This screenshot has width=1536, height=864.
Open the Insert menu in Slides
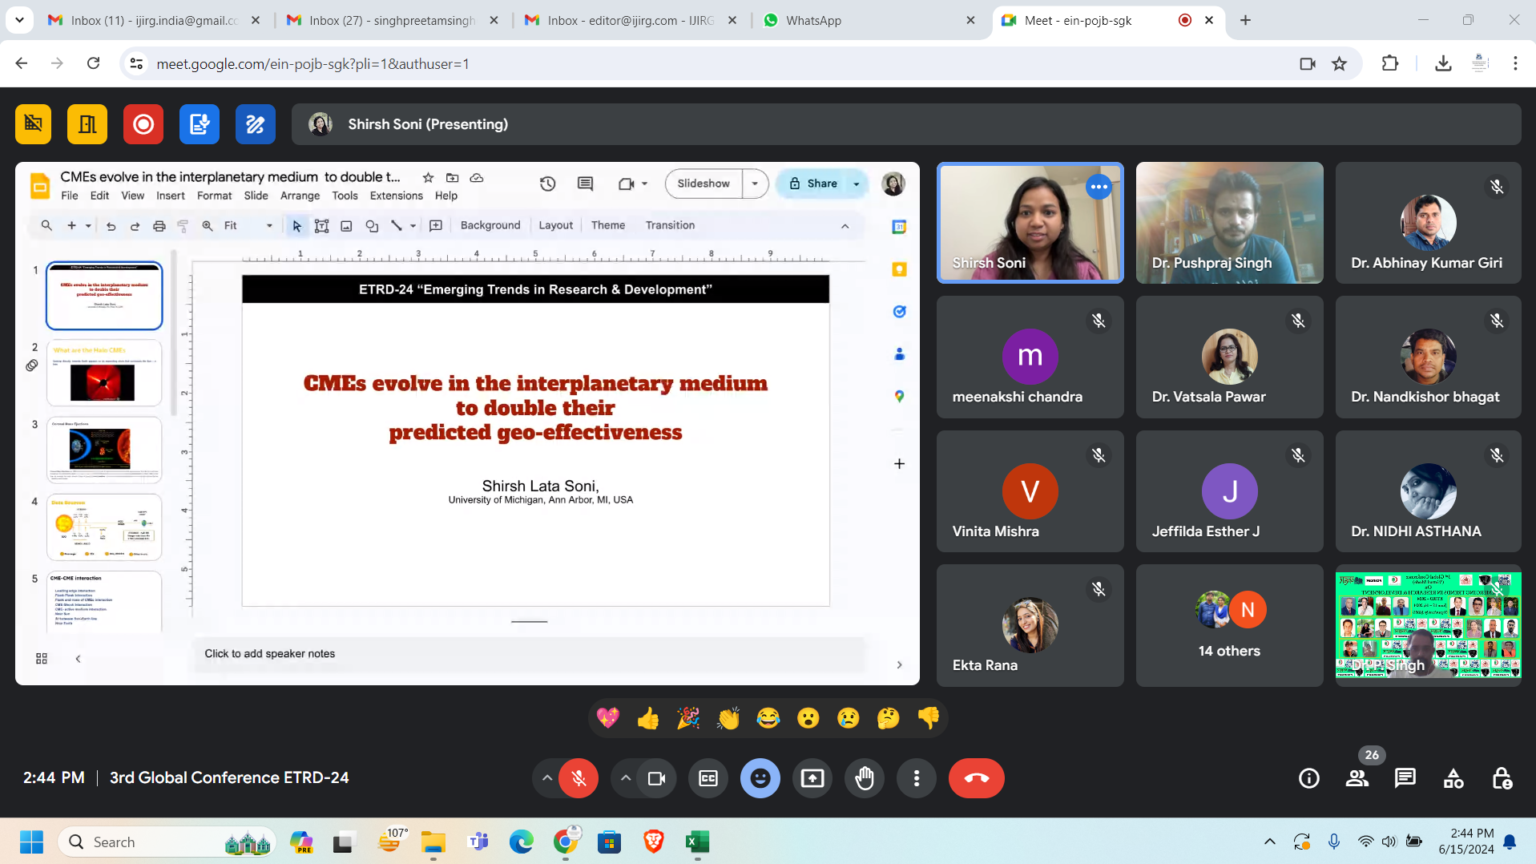(170, 196)
